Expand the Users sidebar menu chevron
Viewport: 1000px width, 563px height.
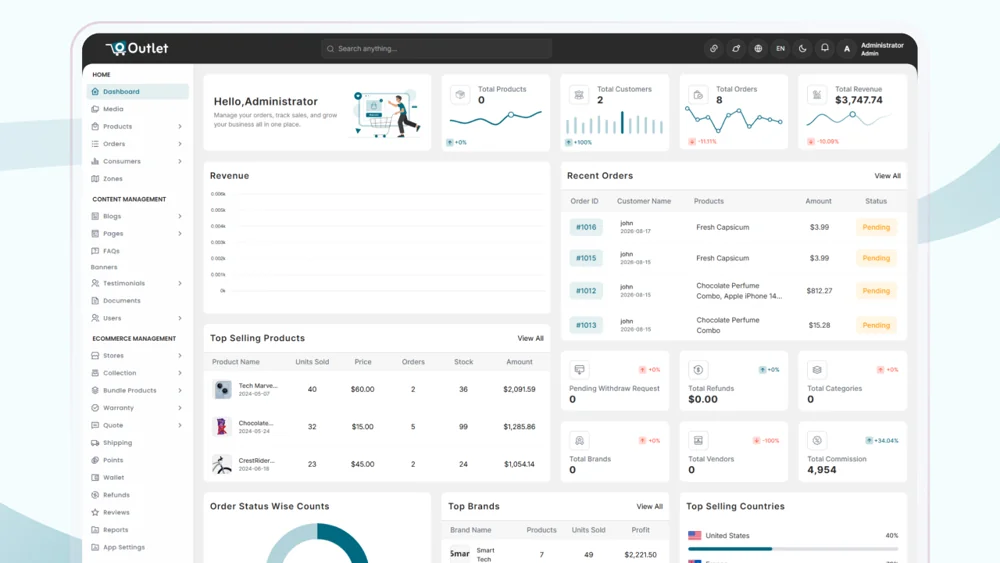(x=180, y=318)
